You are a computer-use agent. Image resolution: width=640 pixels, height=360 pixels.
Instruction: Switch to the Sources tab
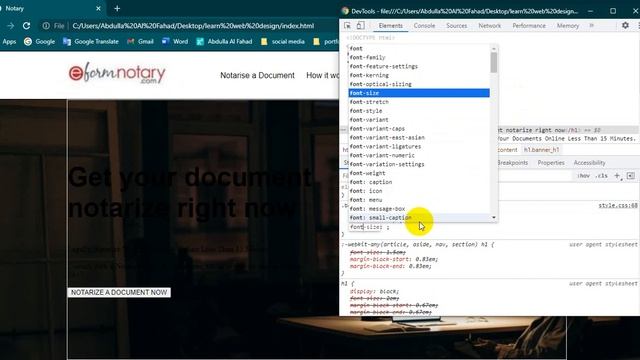(x=456, y=25)
